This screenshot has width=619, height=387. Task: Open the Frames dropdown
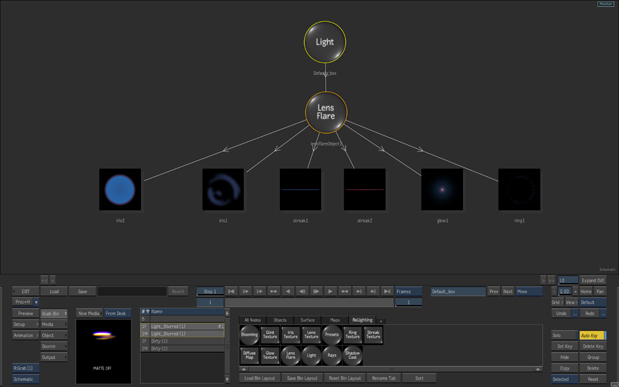pyautogui.click(x=409, y=291)
